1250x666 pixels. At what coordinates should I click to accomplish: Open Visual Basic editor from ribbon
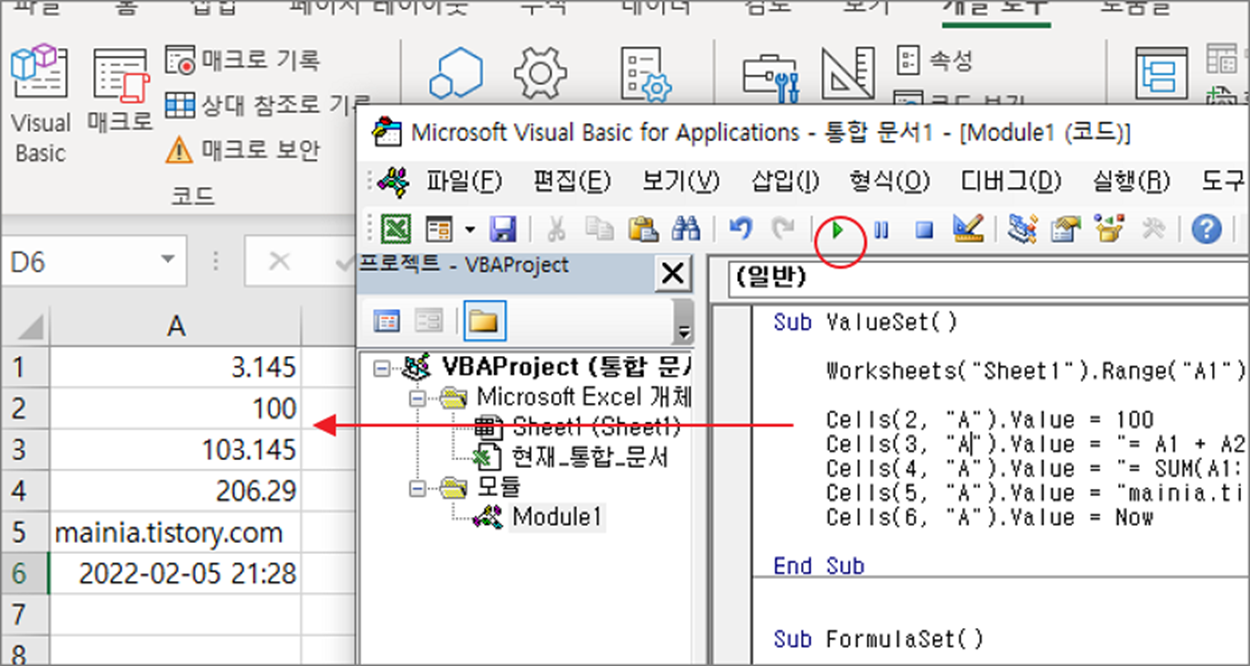point(40,105)
